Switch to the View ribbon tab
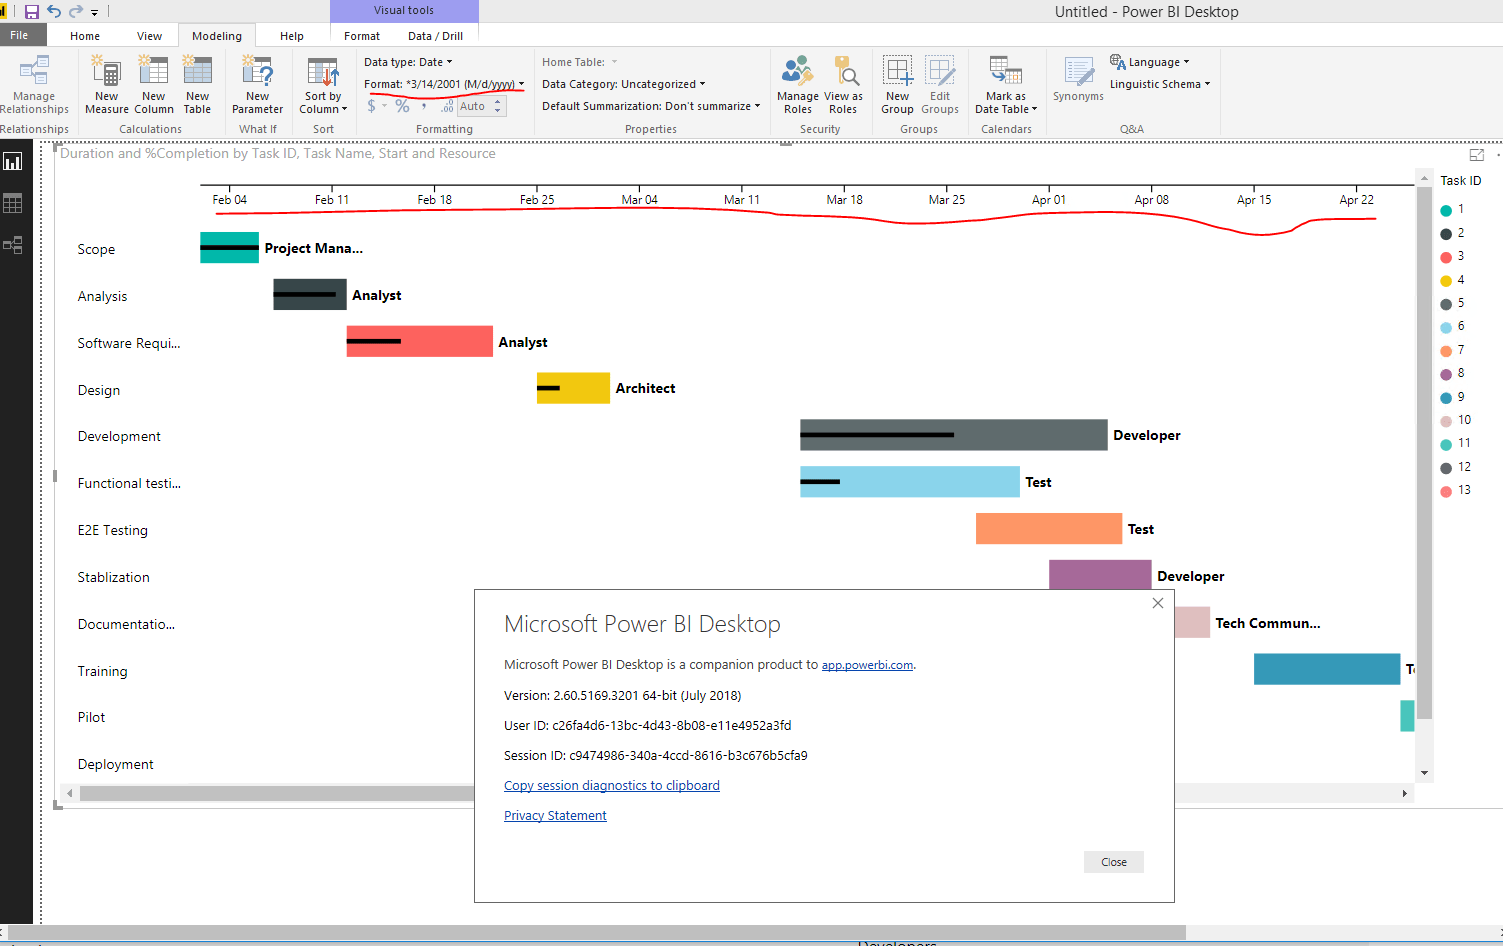 (x=149, y=36)
